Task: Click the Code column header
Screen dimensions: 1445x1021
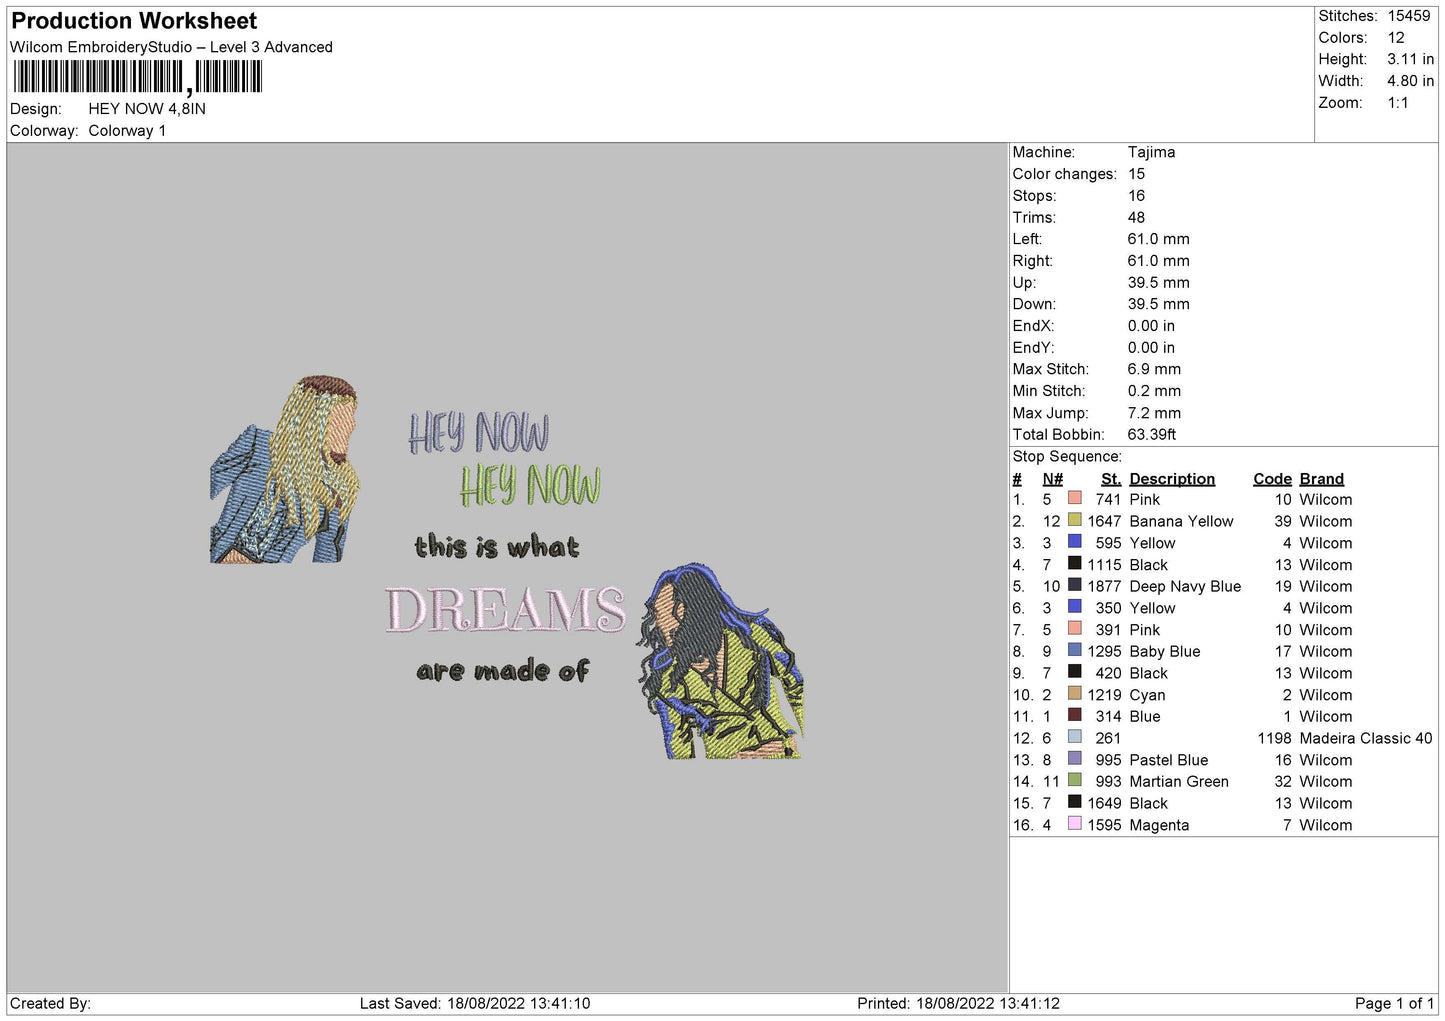Action: [x=1272, y=479]
